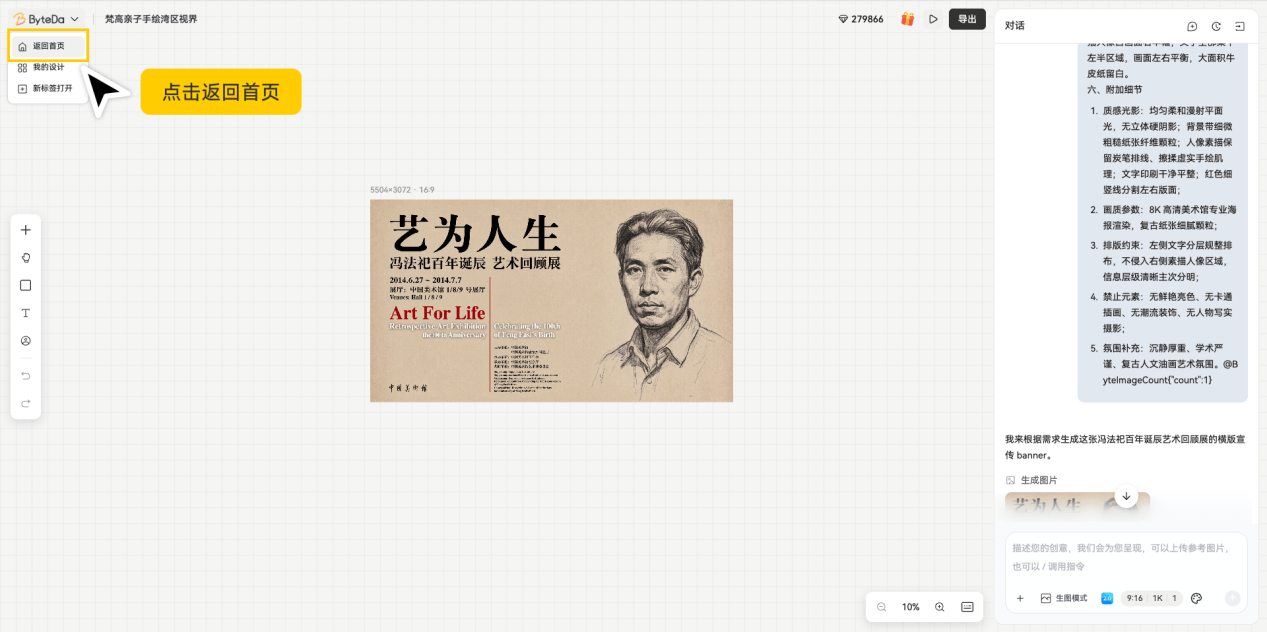Click the 导出 export button

pyautogui.click(x=967, y=19)
